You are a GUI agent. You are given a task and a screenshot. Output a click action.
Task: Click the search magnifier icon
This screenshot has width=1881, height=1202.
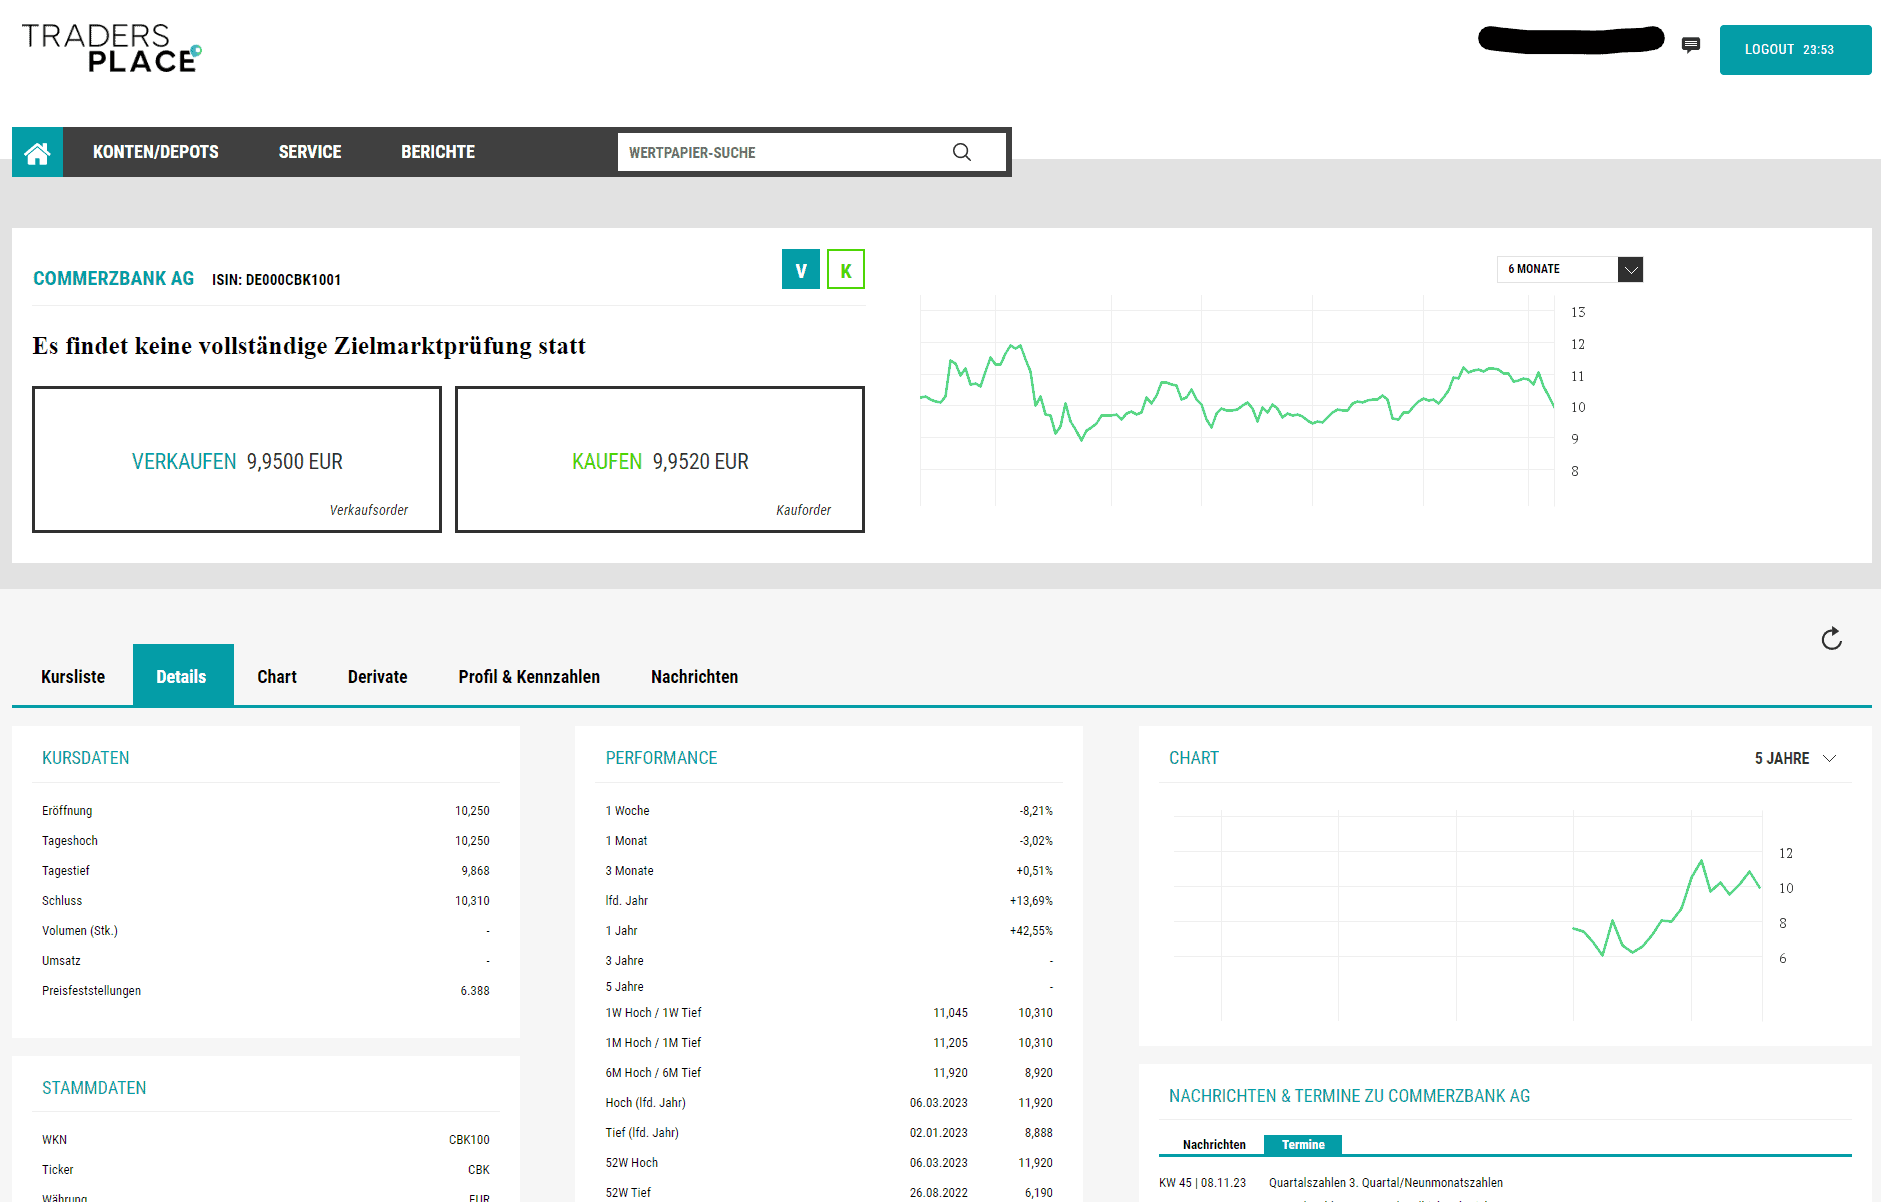(961, 152)
